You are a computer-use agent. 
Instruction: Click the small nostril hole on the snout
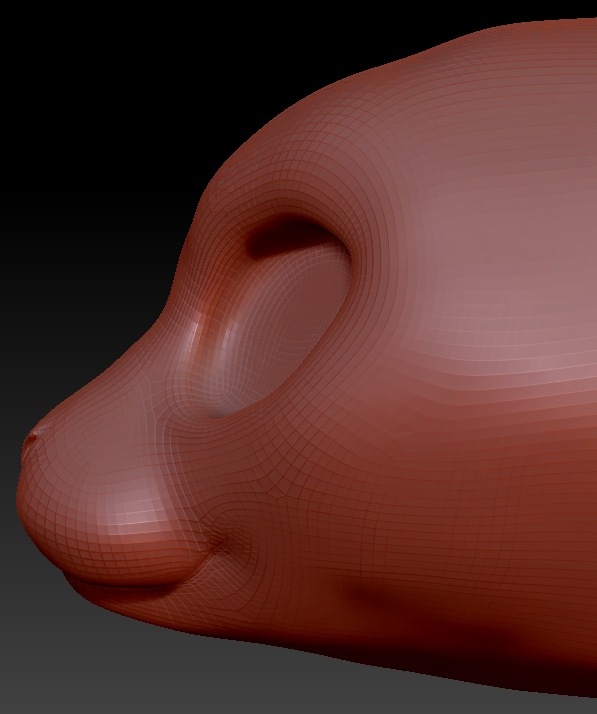click(x=32, y=438)
